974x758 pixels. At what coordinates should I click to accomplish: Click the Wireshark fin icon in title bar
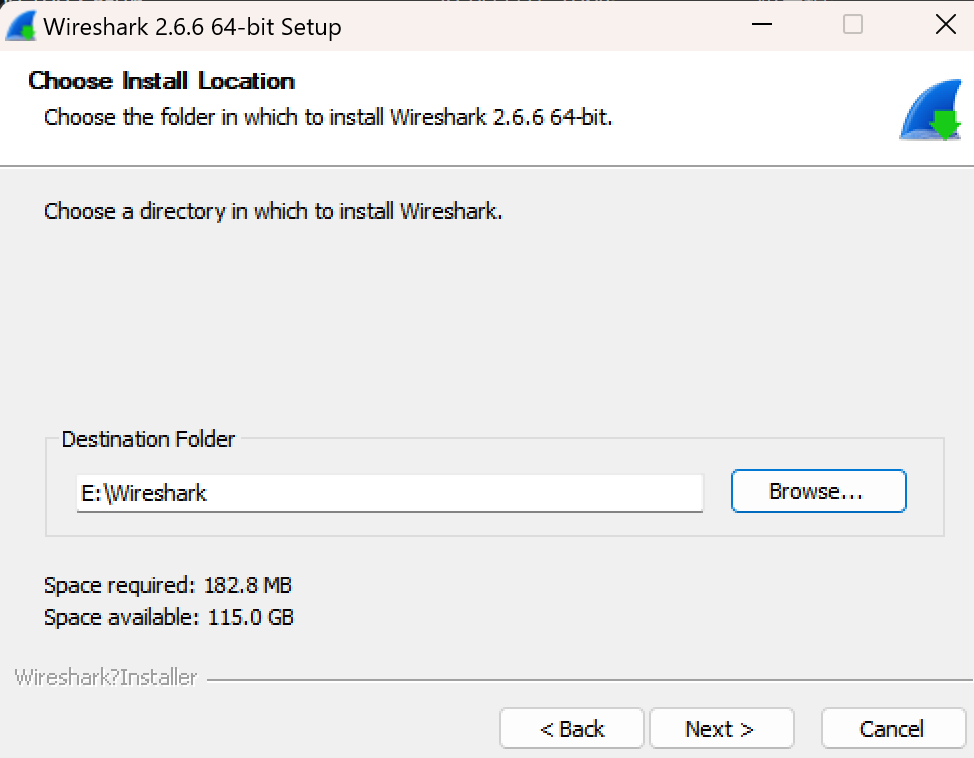coord(21,26)
